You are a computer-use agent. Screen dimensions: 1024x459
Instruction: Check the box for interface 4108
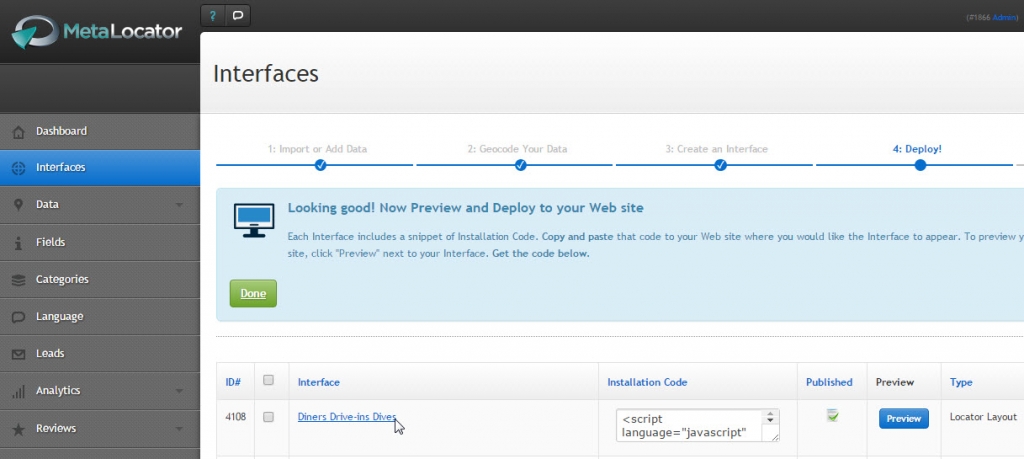coord(268,417)
